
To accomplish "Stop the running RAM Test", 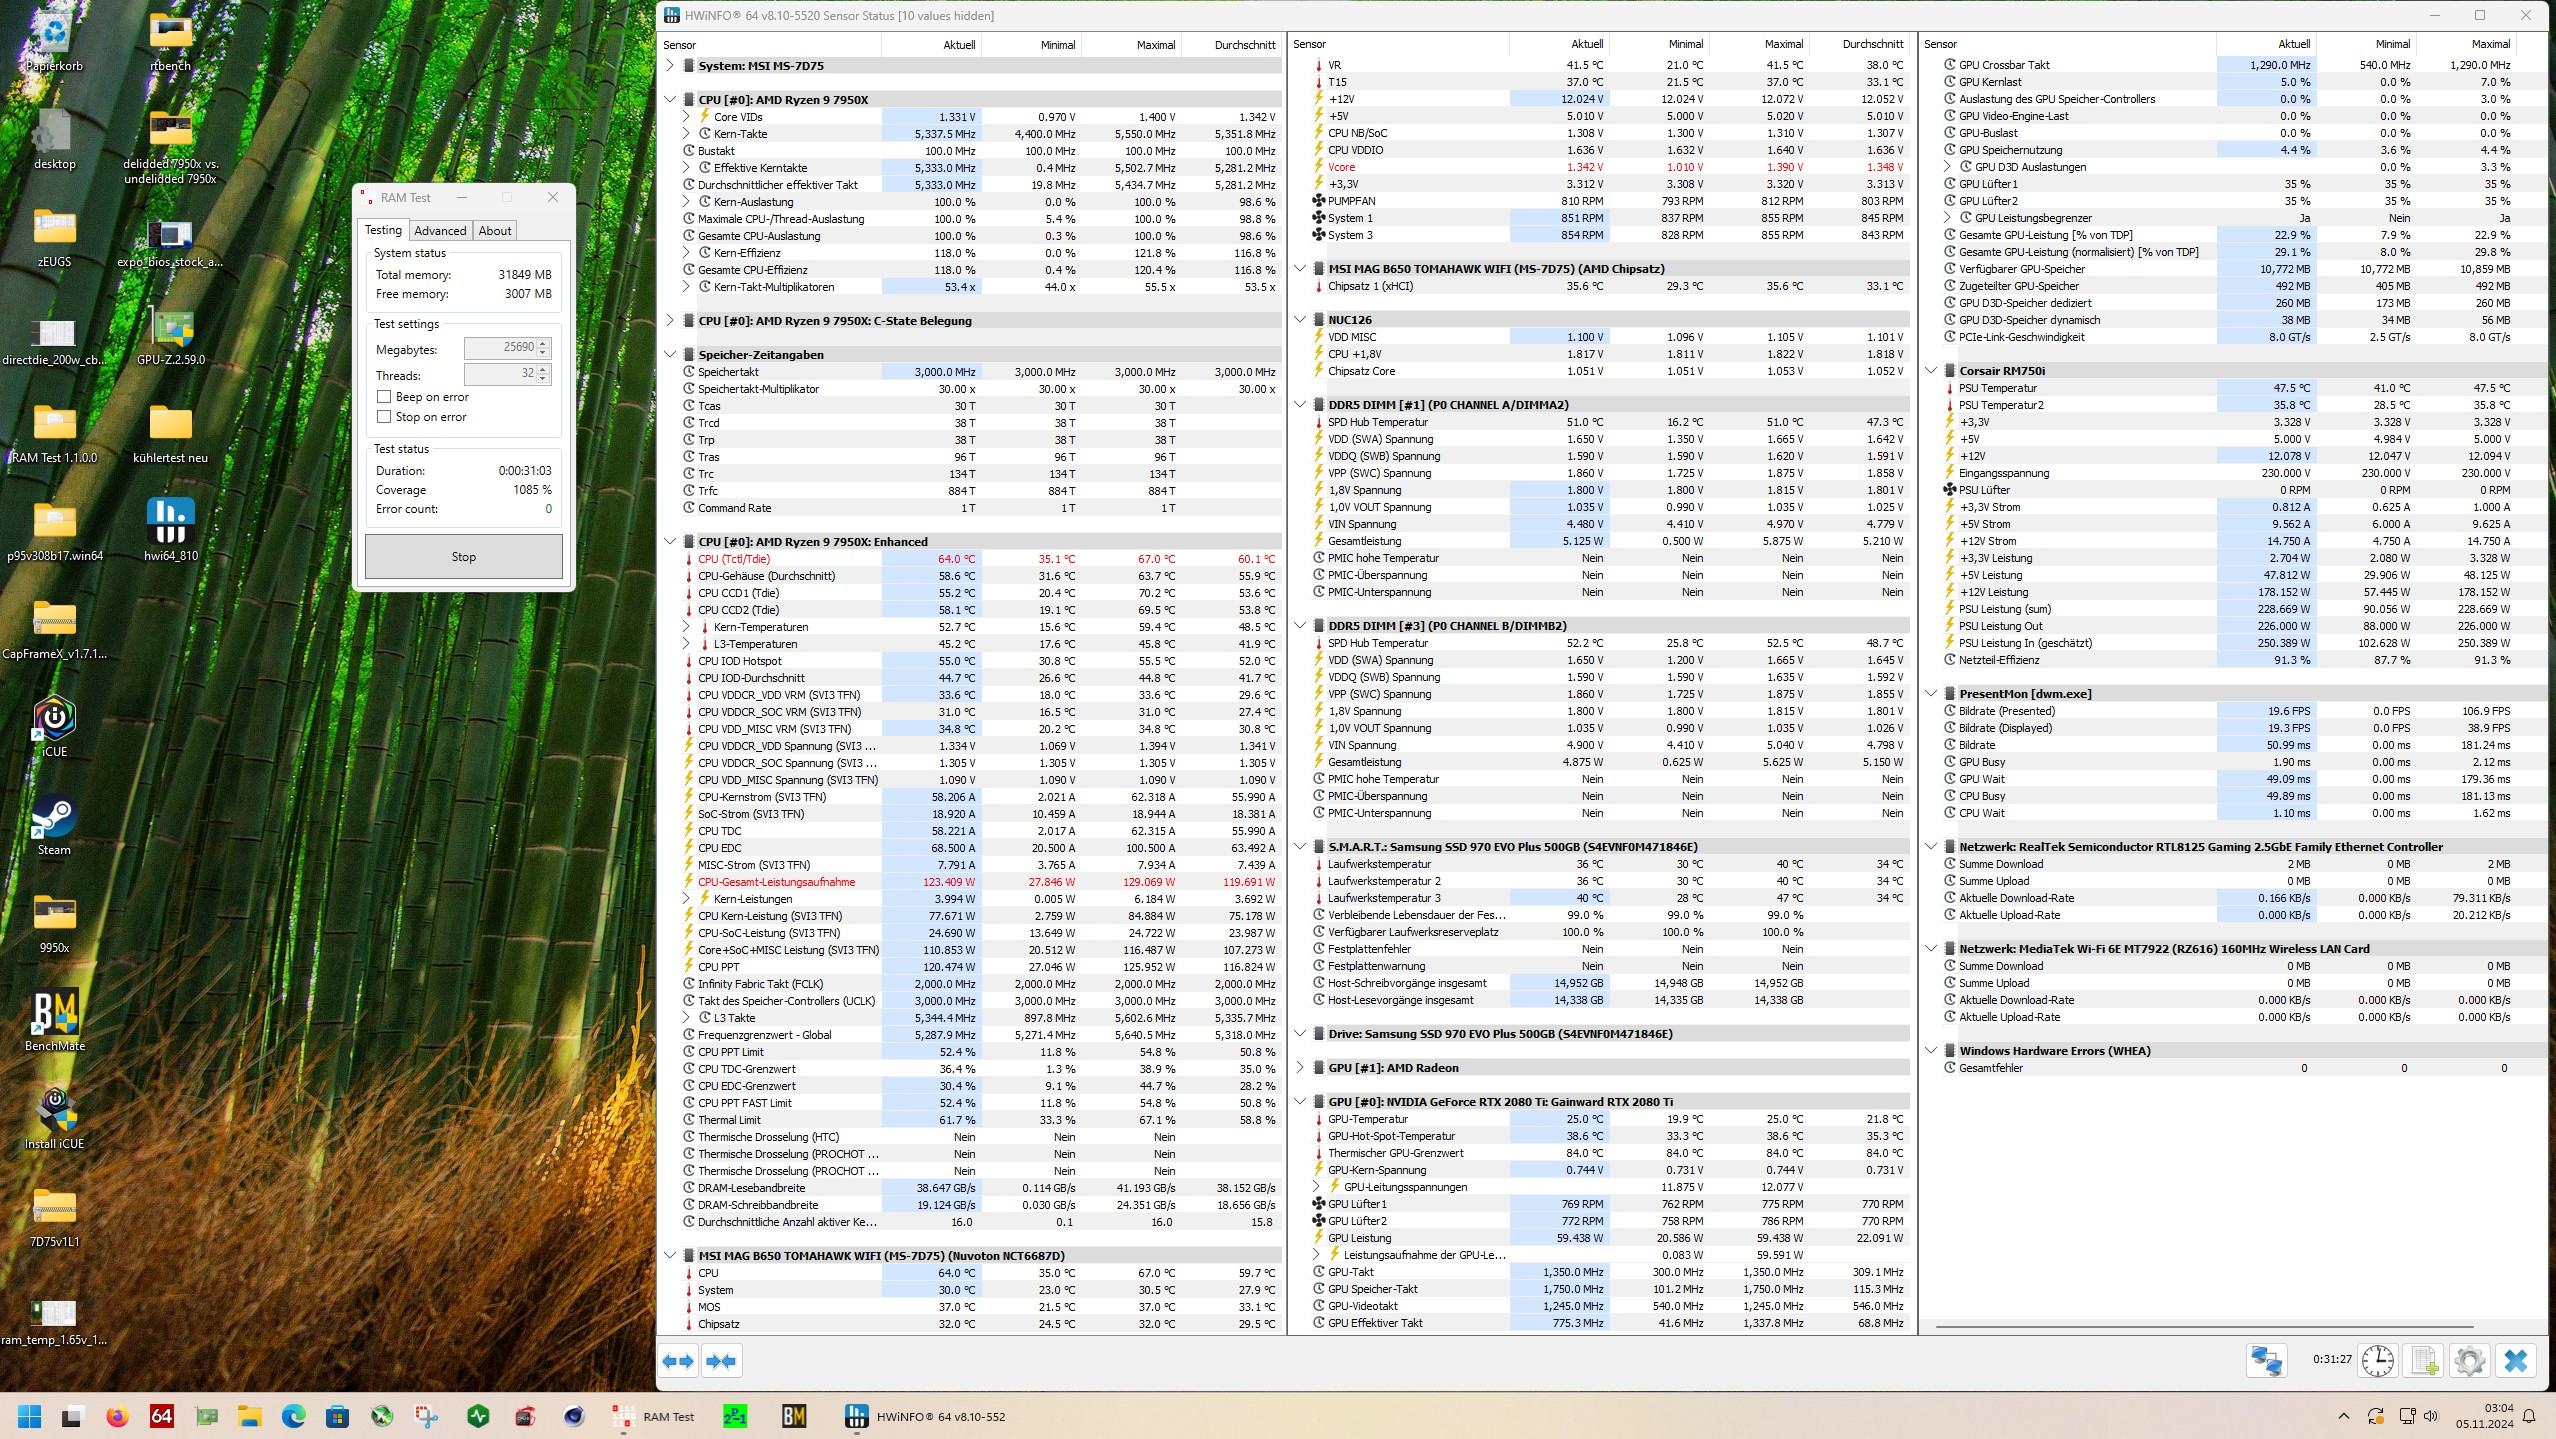I will click(463, 557).
